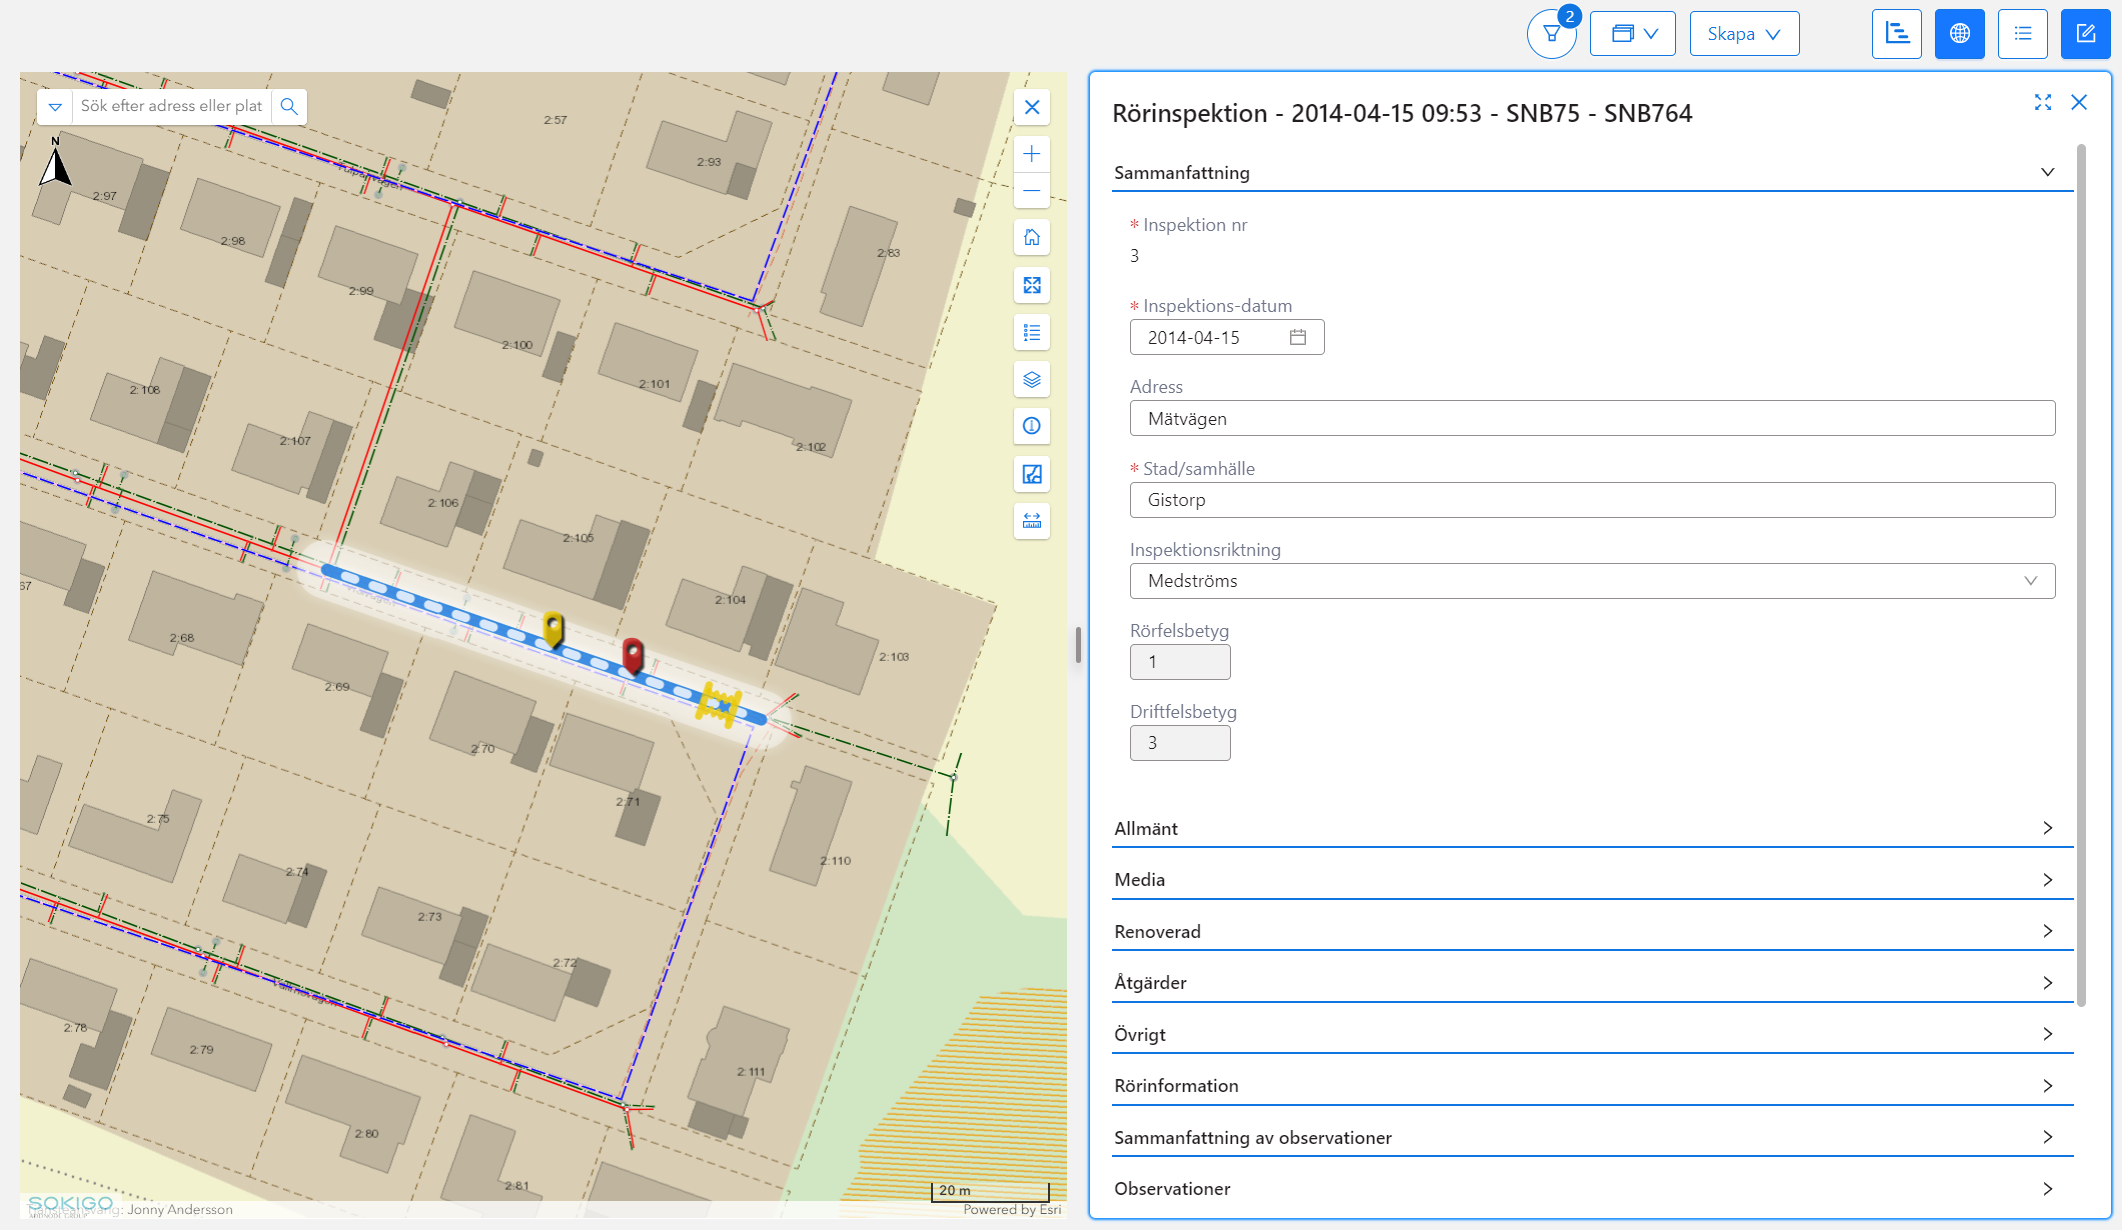Open the Inspektions-datum calendar picker
This screenshot has width=2122, height=1230.
coord(1298,338)
